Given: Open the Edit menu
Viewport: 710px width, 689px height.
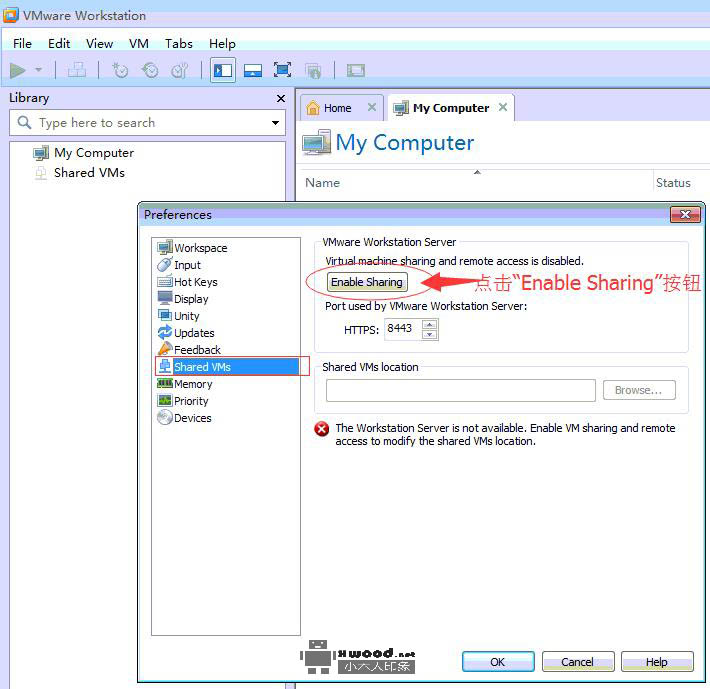Looking at the screenshot, I should [x=59, y=43].
